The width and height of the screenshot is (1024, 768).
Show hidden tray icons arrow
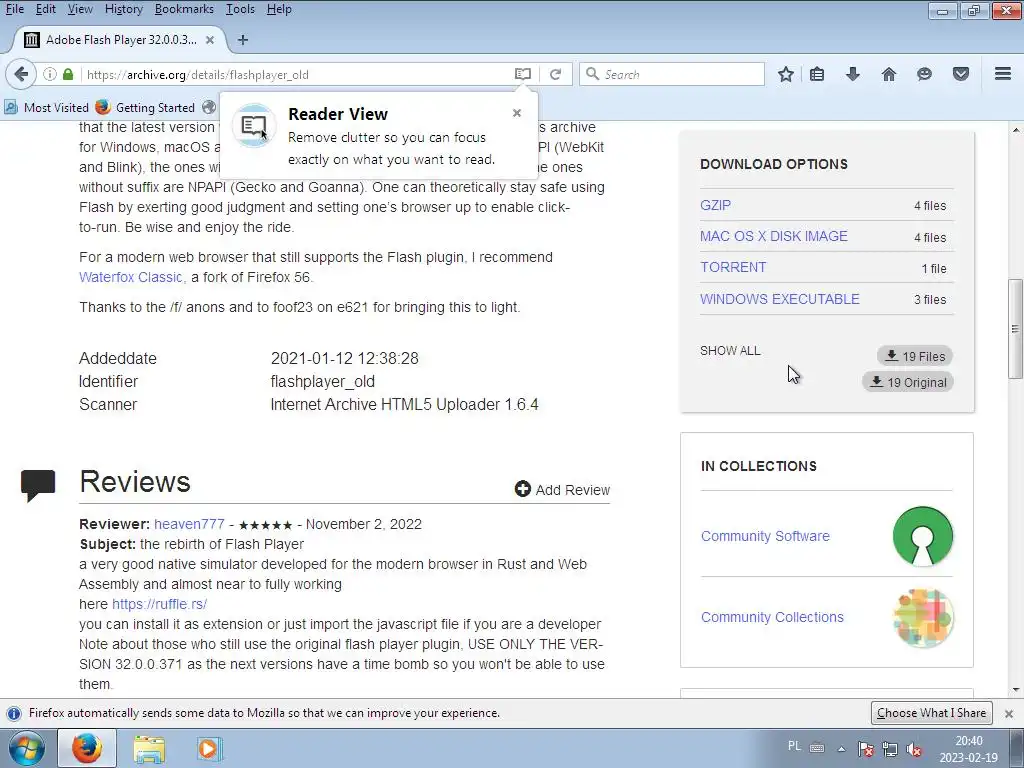(841, 749)
